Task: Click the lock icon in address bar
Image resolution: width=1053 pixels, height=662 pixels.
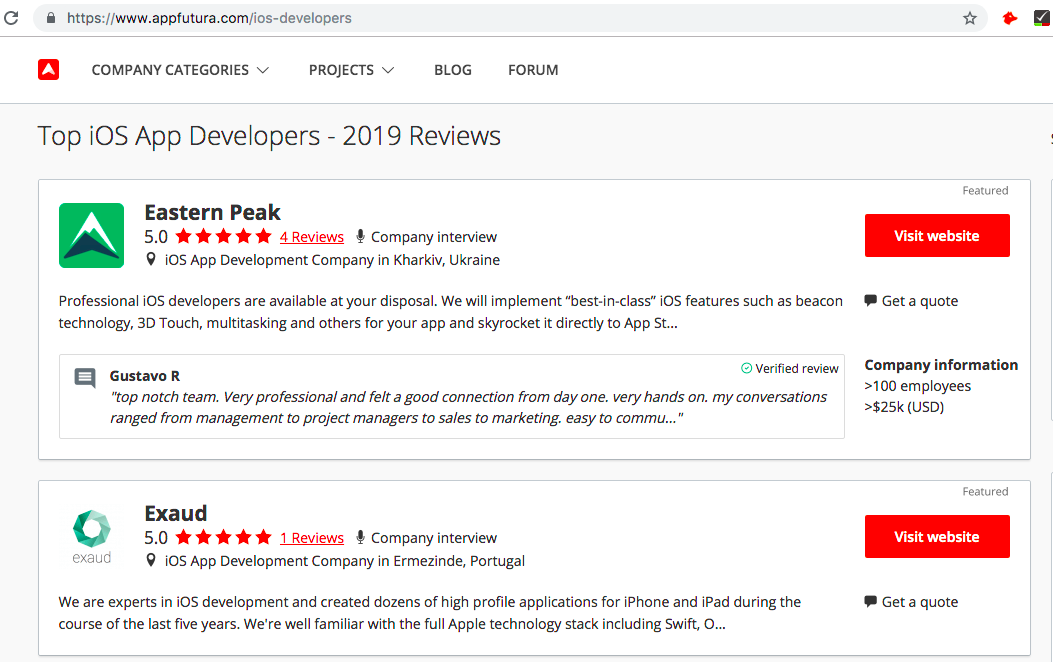Action: pos(50,18)
